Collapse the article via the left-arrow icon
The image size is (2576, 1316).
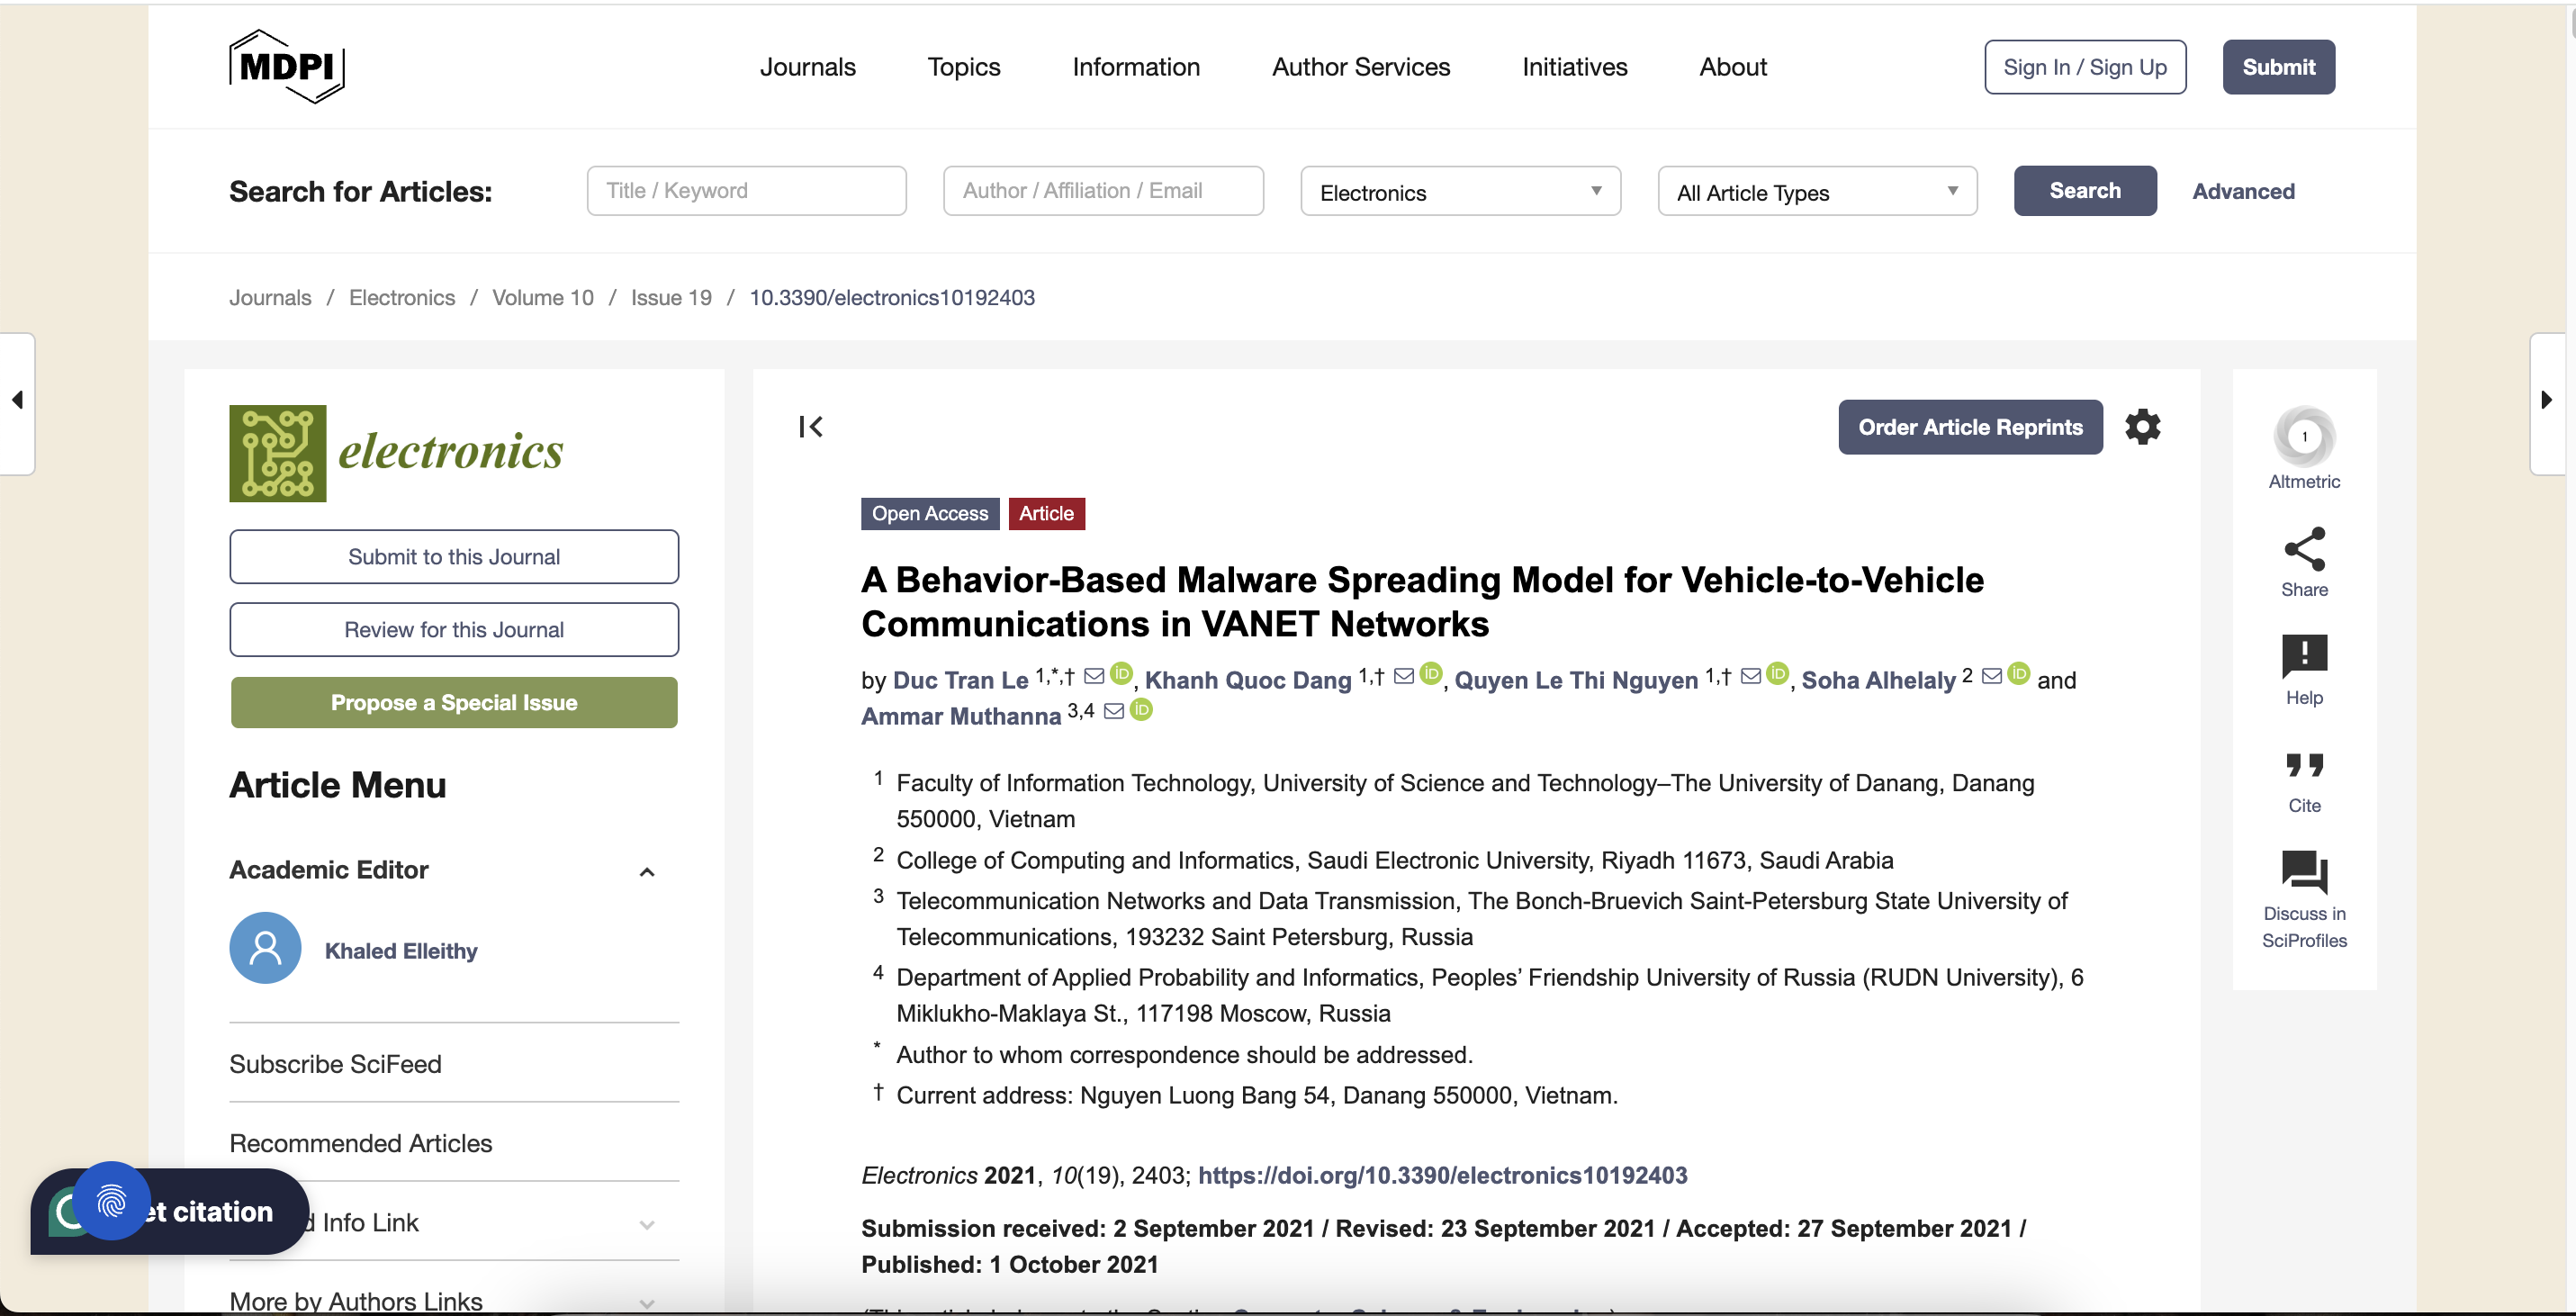point(811,426)
